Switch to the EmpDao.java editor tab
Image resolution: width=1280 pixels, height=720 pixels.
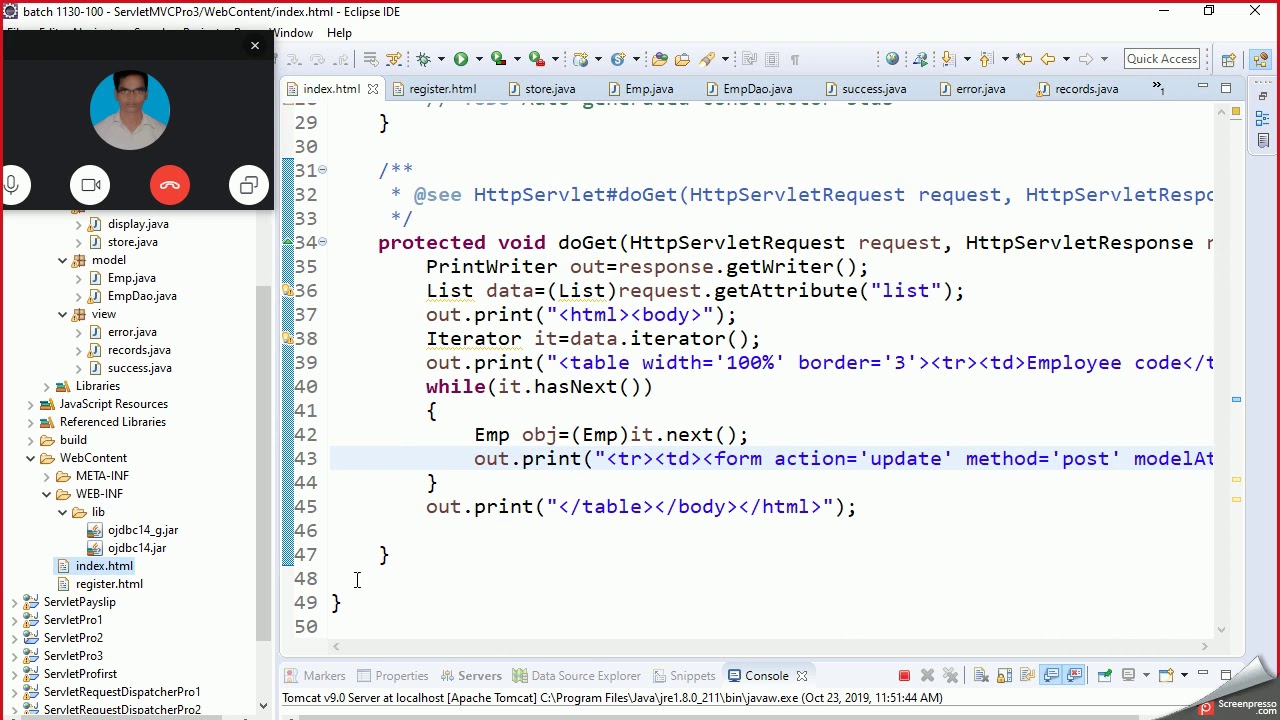[757, 89]
